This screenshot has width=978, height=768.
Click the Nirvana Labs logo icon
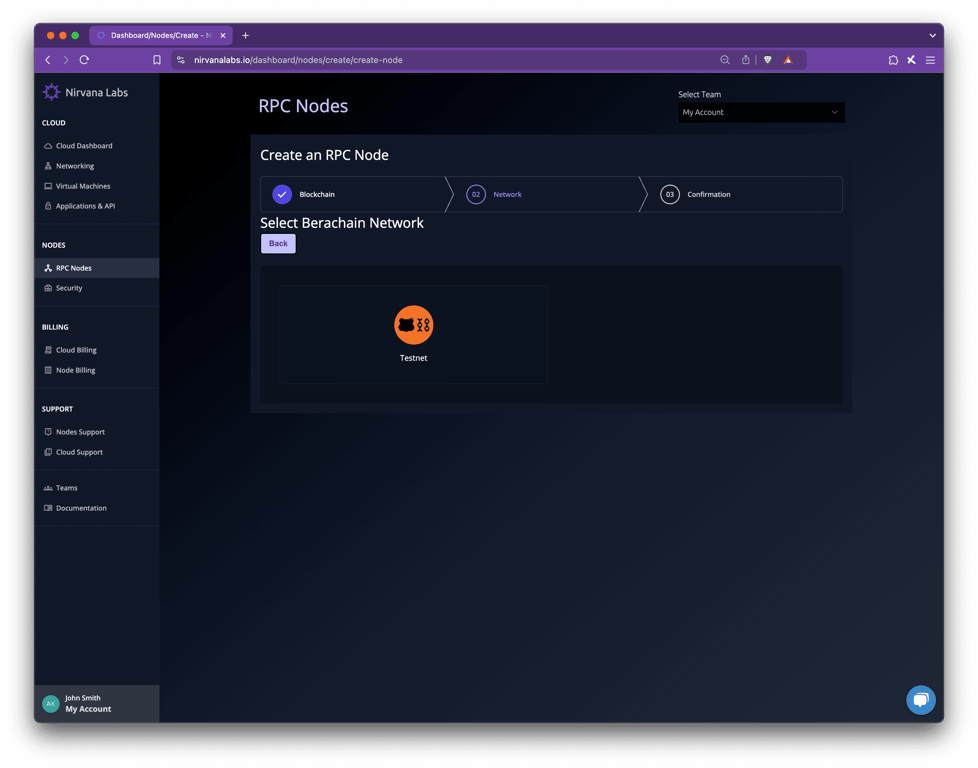pyautogui.click(x=51, y=92)
